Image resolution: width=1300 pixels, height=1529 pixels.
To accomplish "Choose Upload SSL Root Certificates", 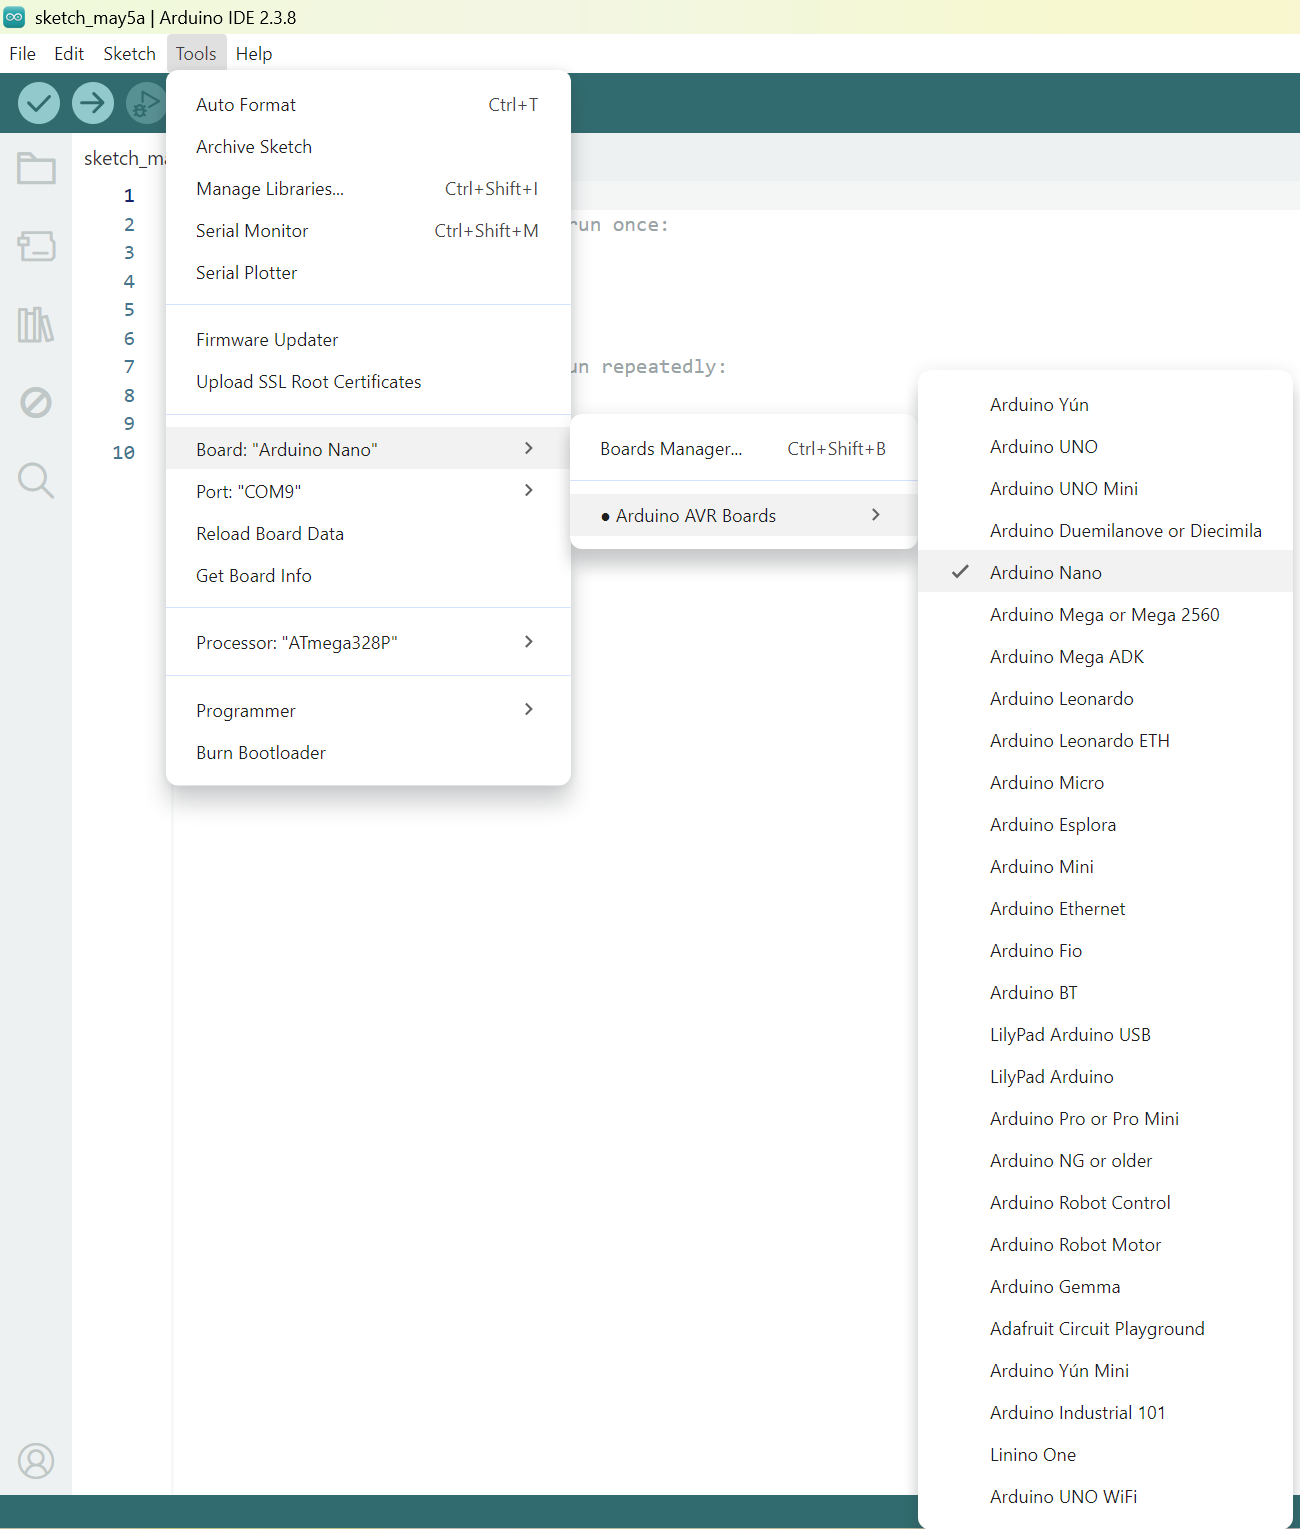I will 368,381.
